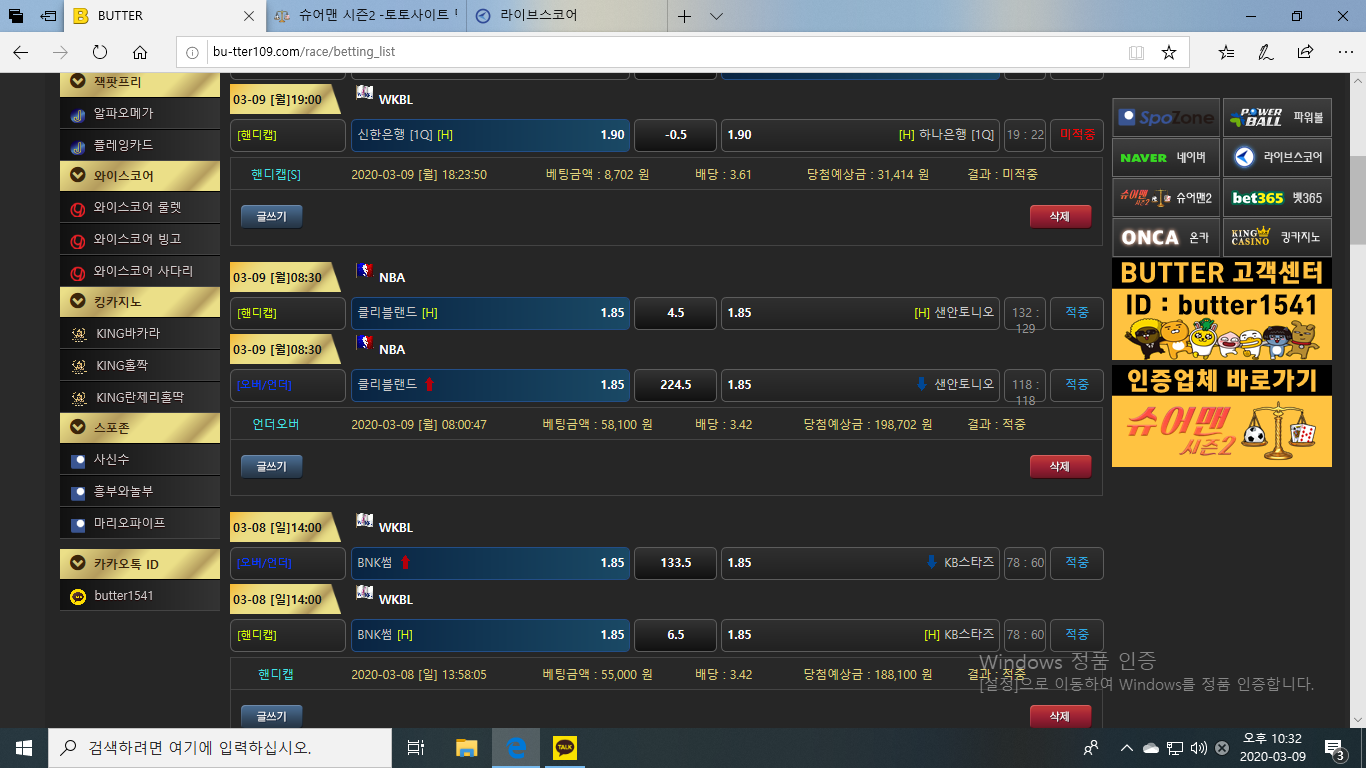Collapse the 와이스코어 sidebar section
The image size is (1366, 768).
78,176
